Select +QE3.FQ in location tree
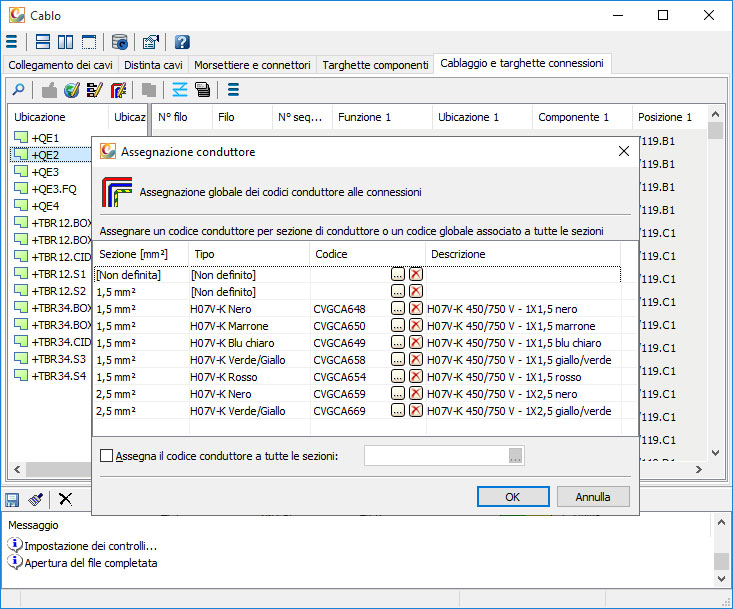Screen dimensions: 733x609 [53, 189]
